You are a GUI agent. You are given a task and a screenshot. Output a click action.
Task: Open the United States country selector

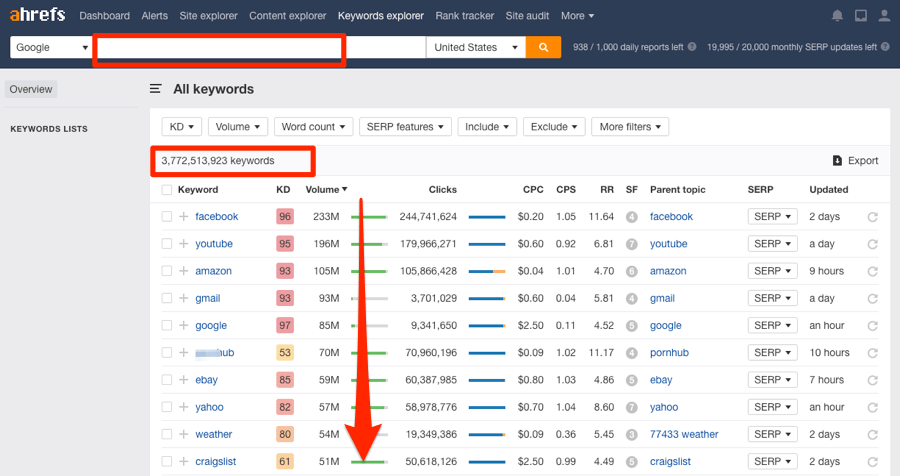(x=476, y=47)
